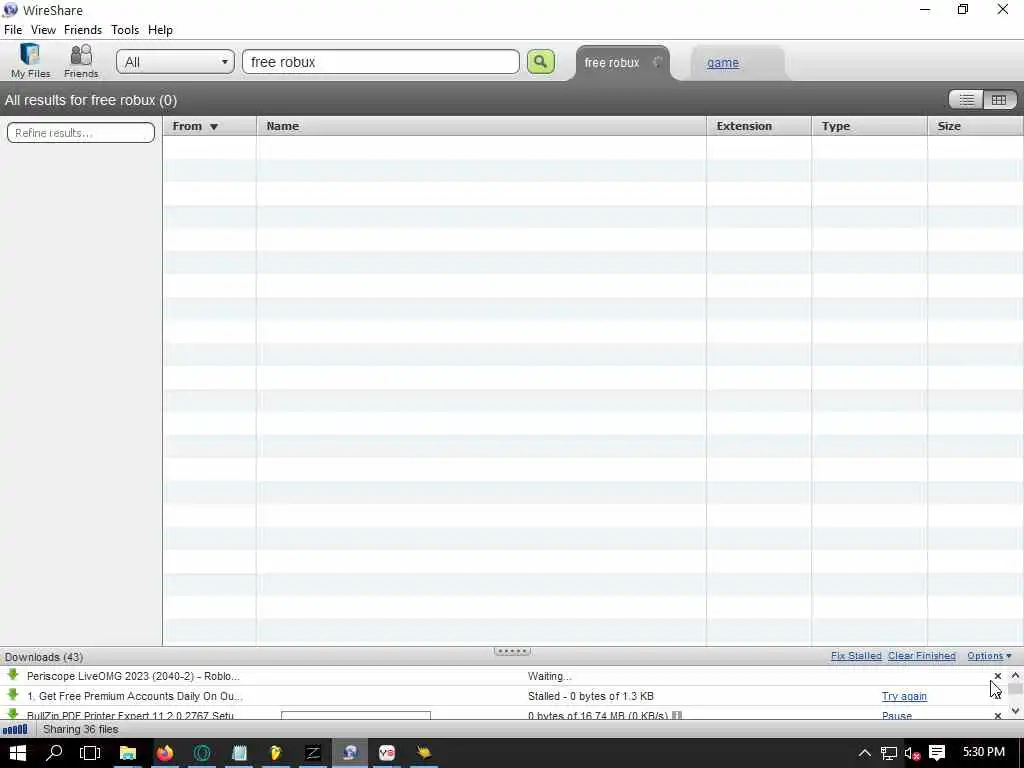Viewport: 1024px width, 768px height.
Task: Open Task View on the taskbar
Action: pyautogui.click(x=90, y=753)
